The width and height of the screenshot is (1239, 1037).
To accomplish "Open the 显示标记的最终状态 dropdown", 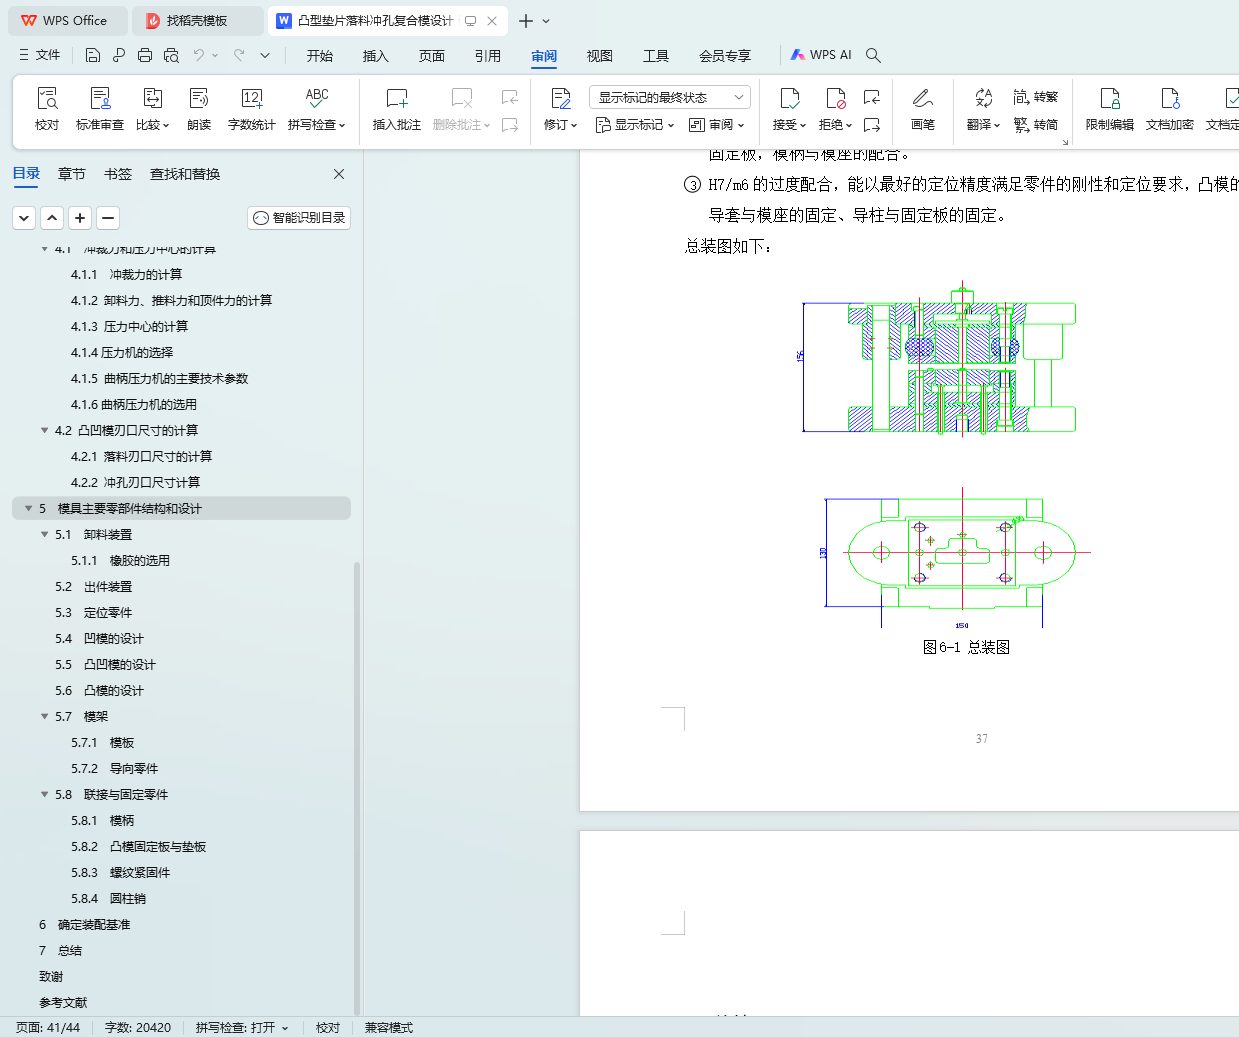I will point(670,97).
